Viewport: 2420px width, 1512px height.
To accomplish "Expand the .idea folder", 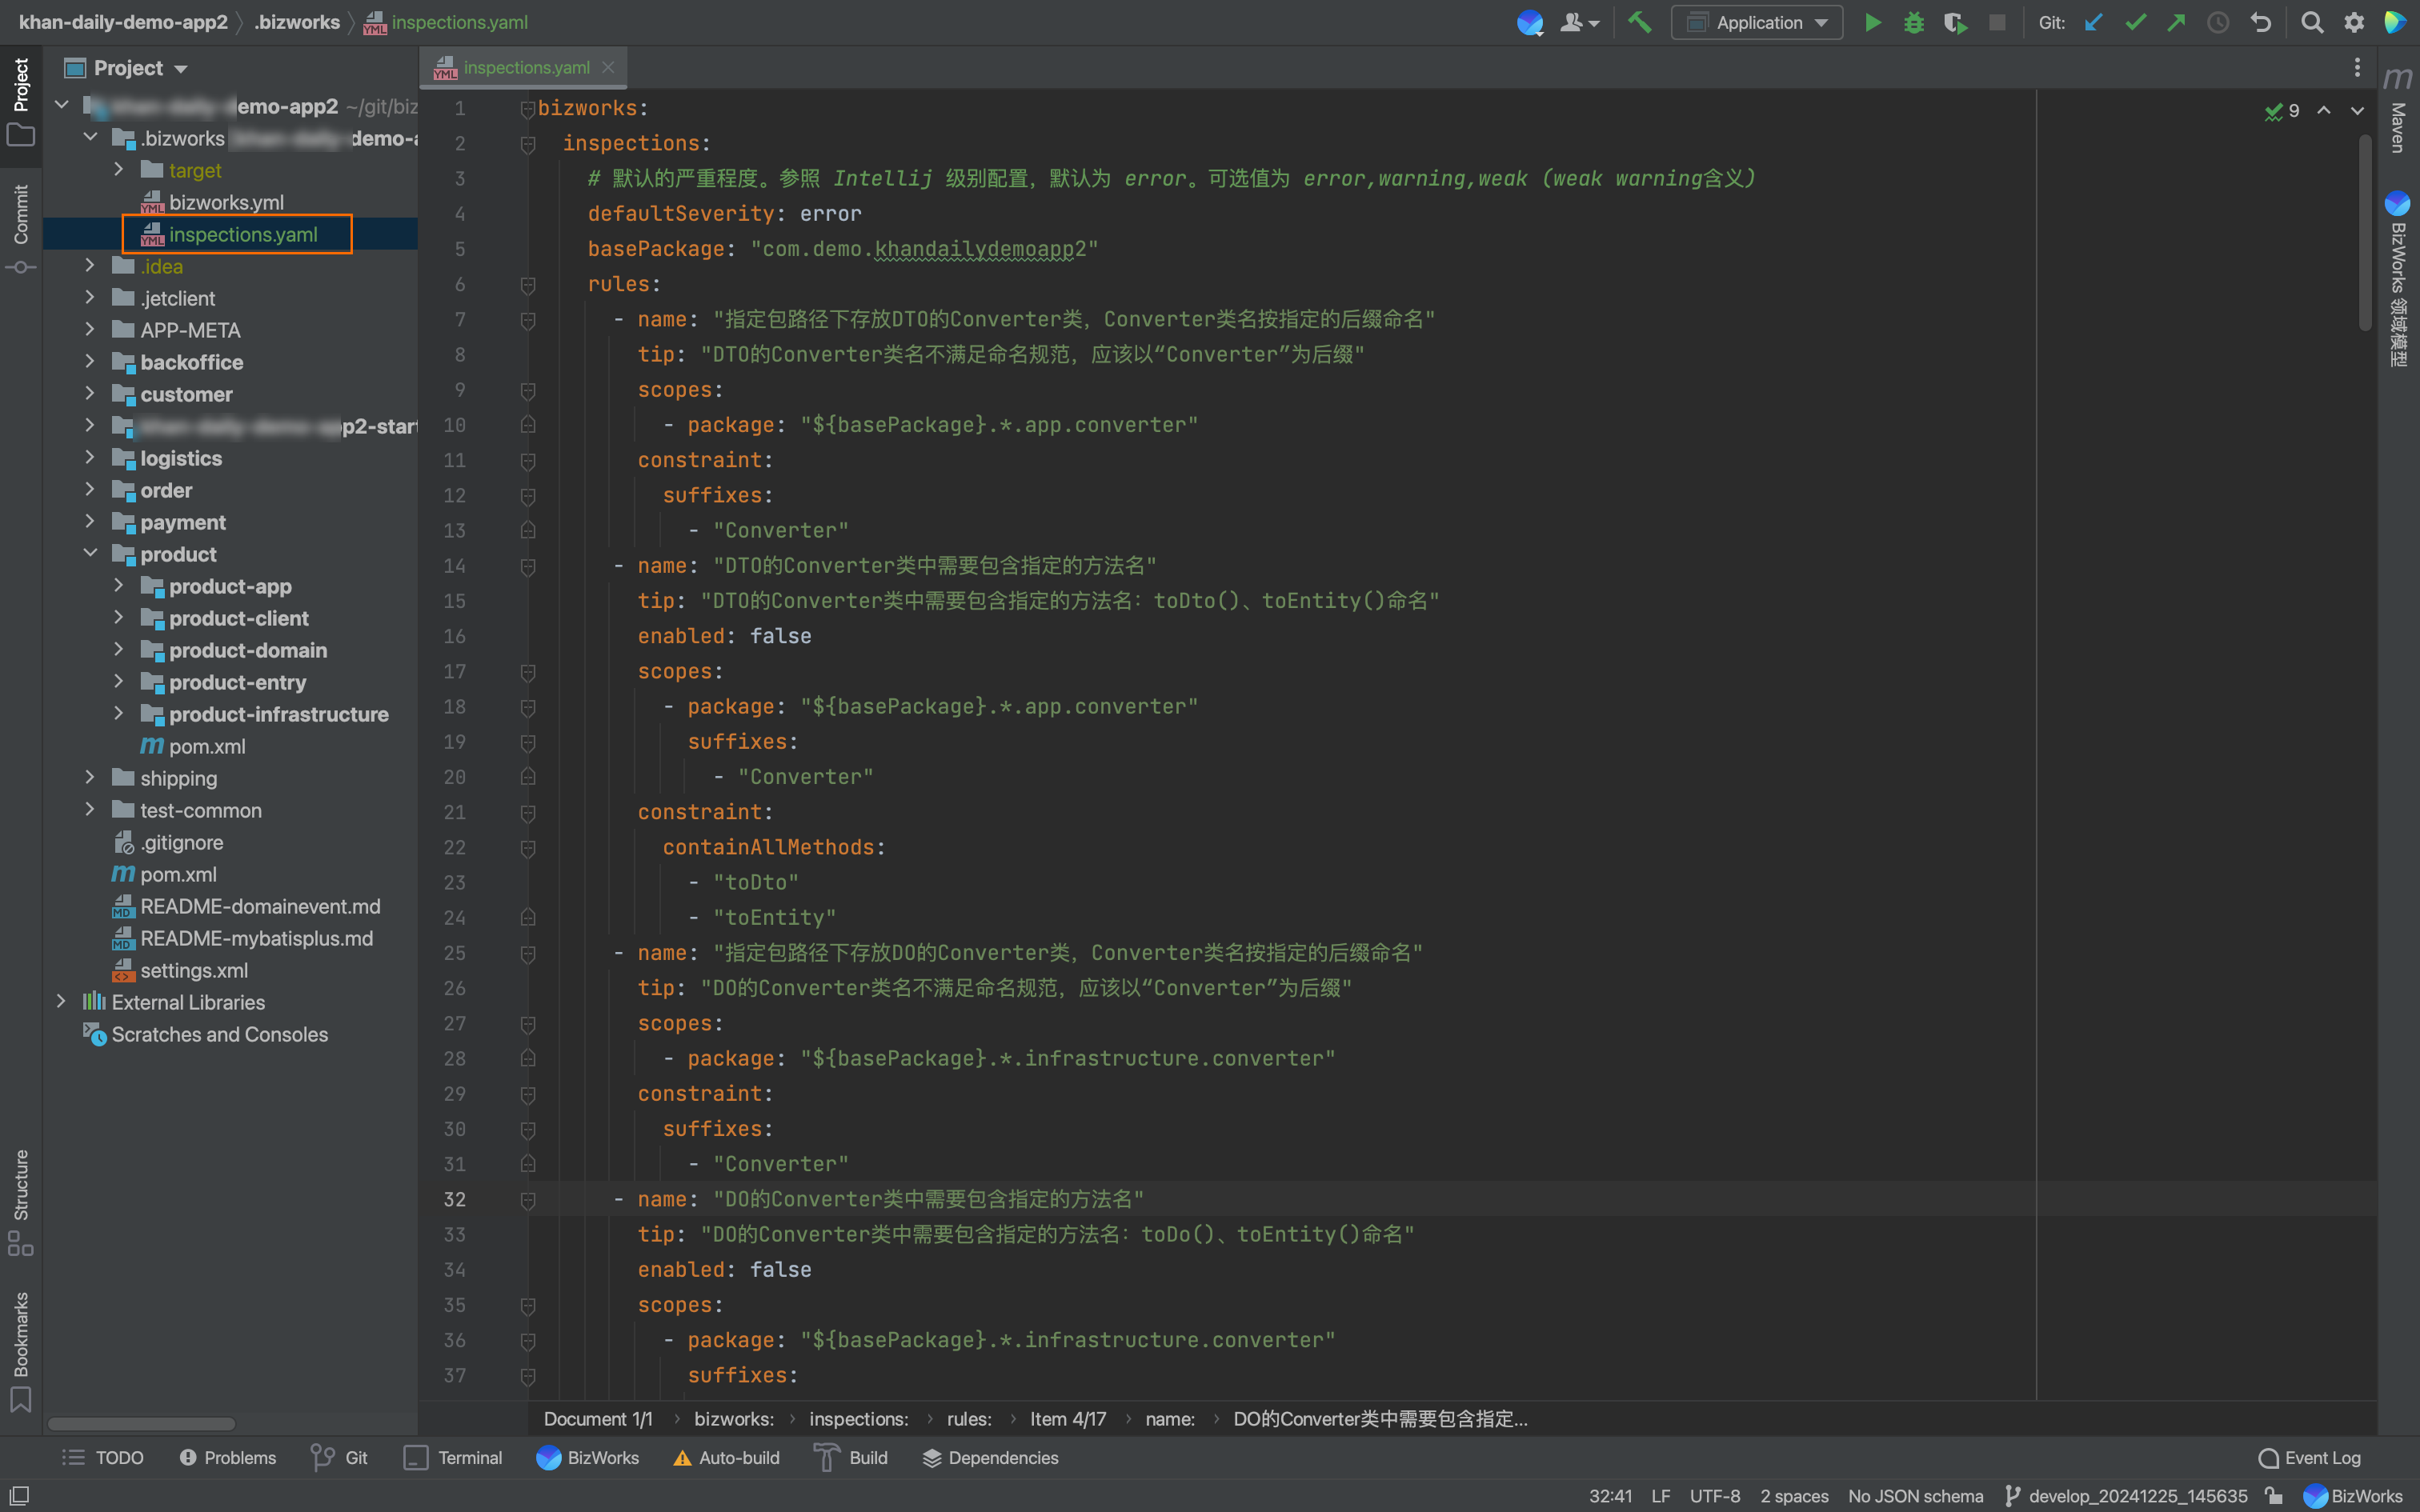I will pos(89,266).
